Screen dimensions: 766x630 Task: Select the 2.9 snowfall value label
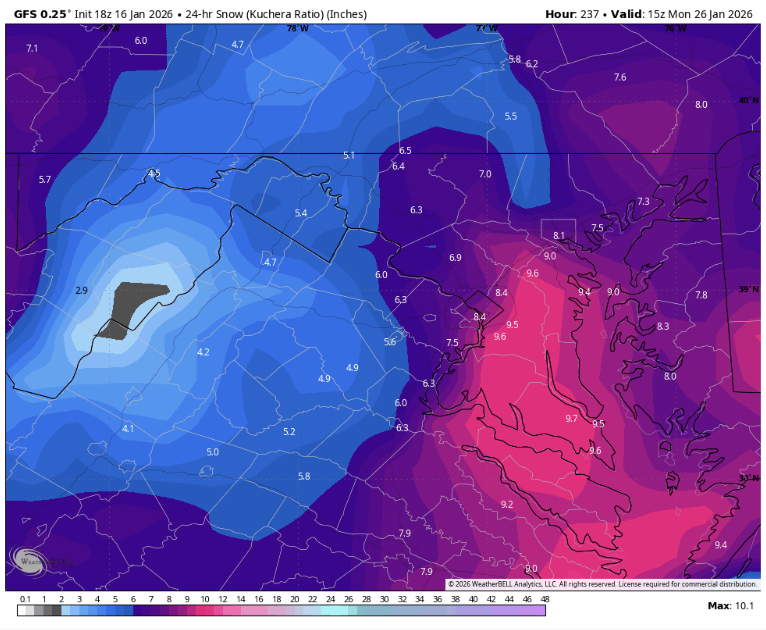(x=82, y=291)
